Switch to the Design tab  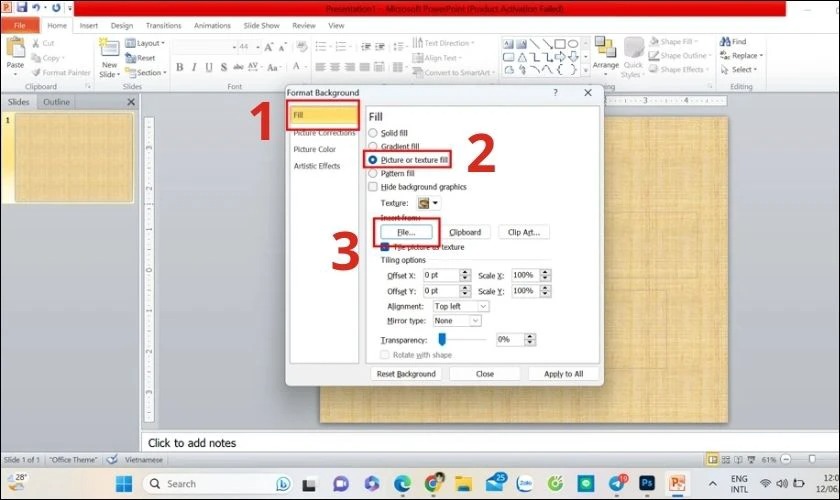(x=122, y=25)
